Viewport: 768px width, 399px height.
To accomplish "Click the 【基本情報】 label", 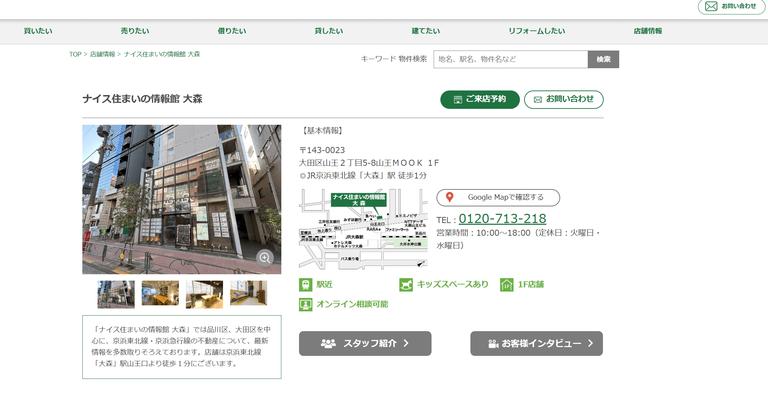I will (x=322, y=131).
